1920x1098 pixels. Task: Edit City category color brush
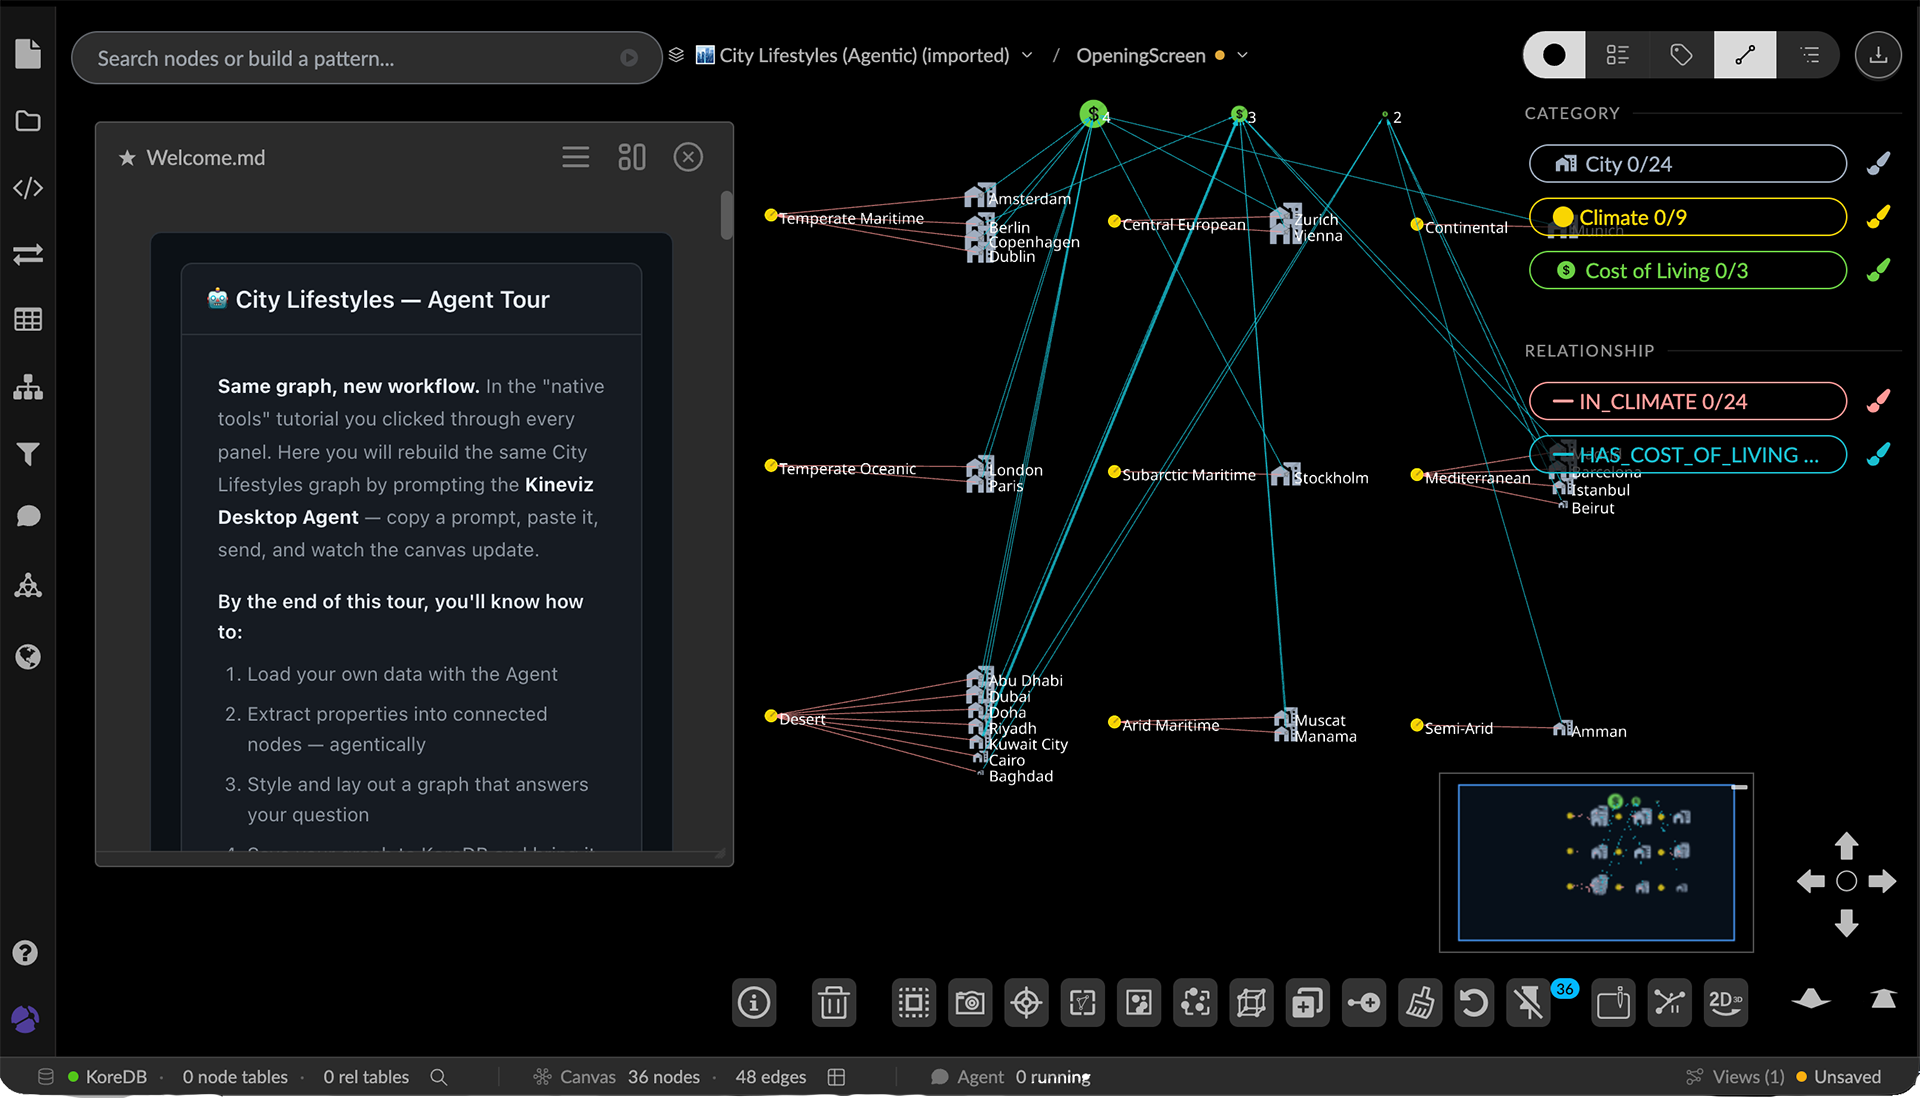click(x=1878, y=163)
